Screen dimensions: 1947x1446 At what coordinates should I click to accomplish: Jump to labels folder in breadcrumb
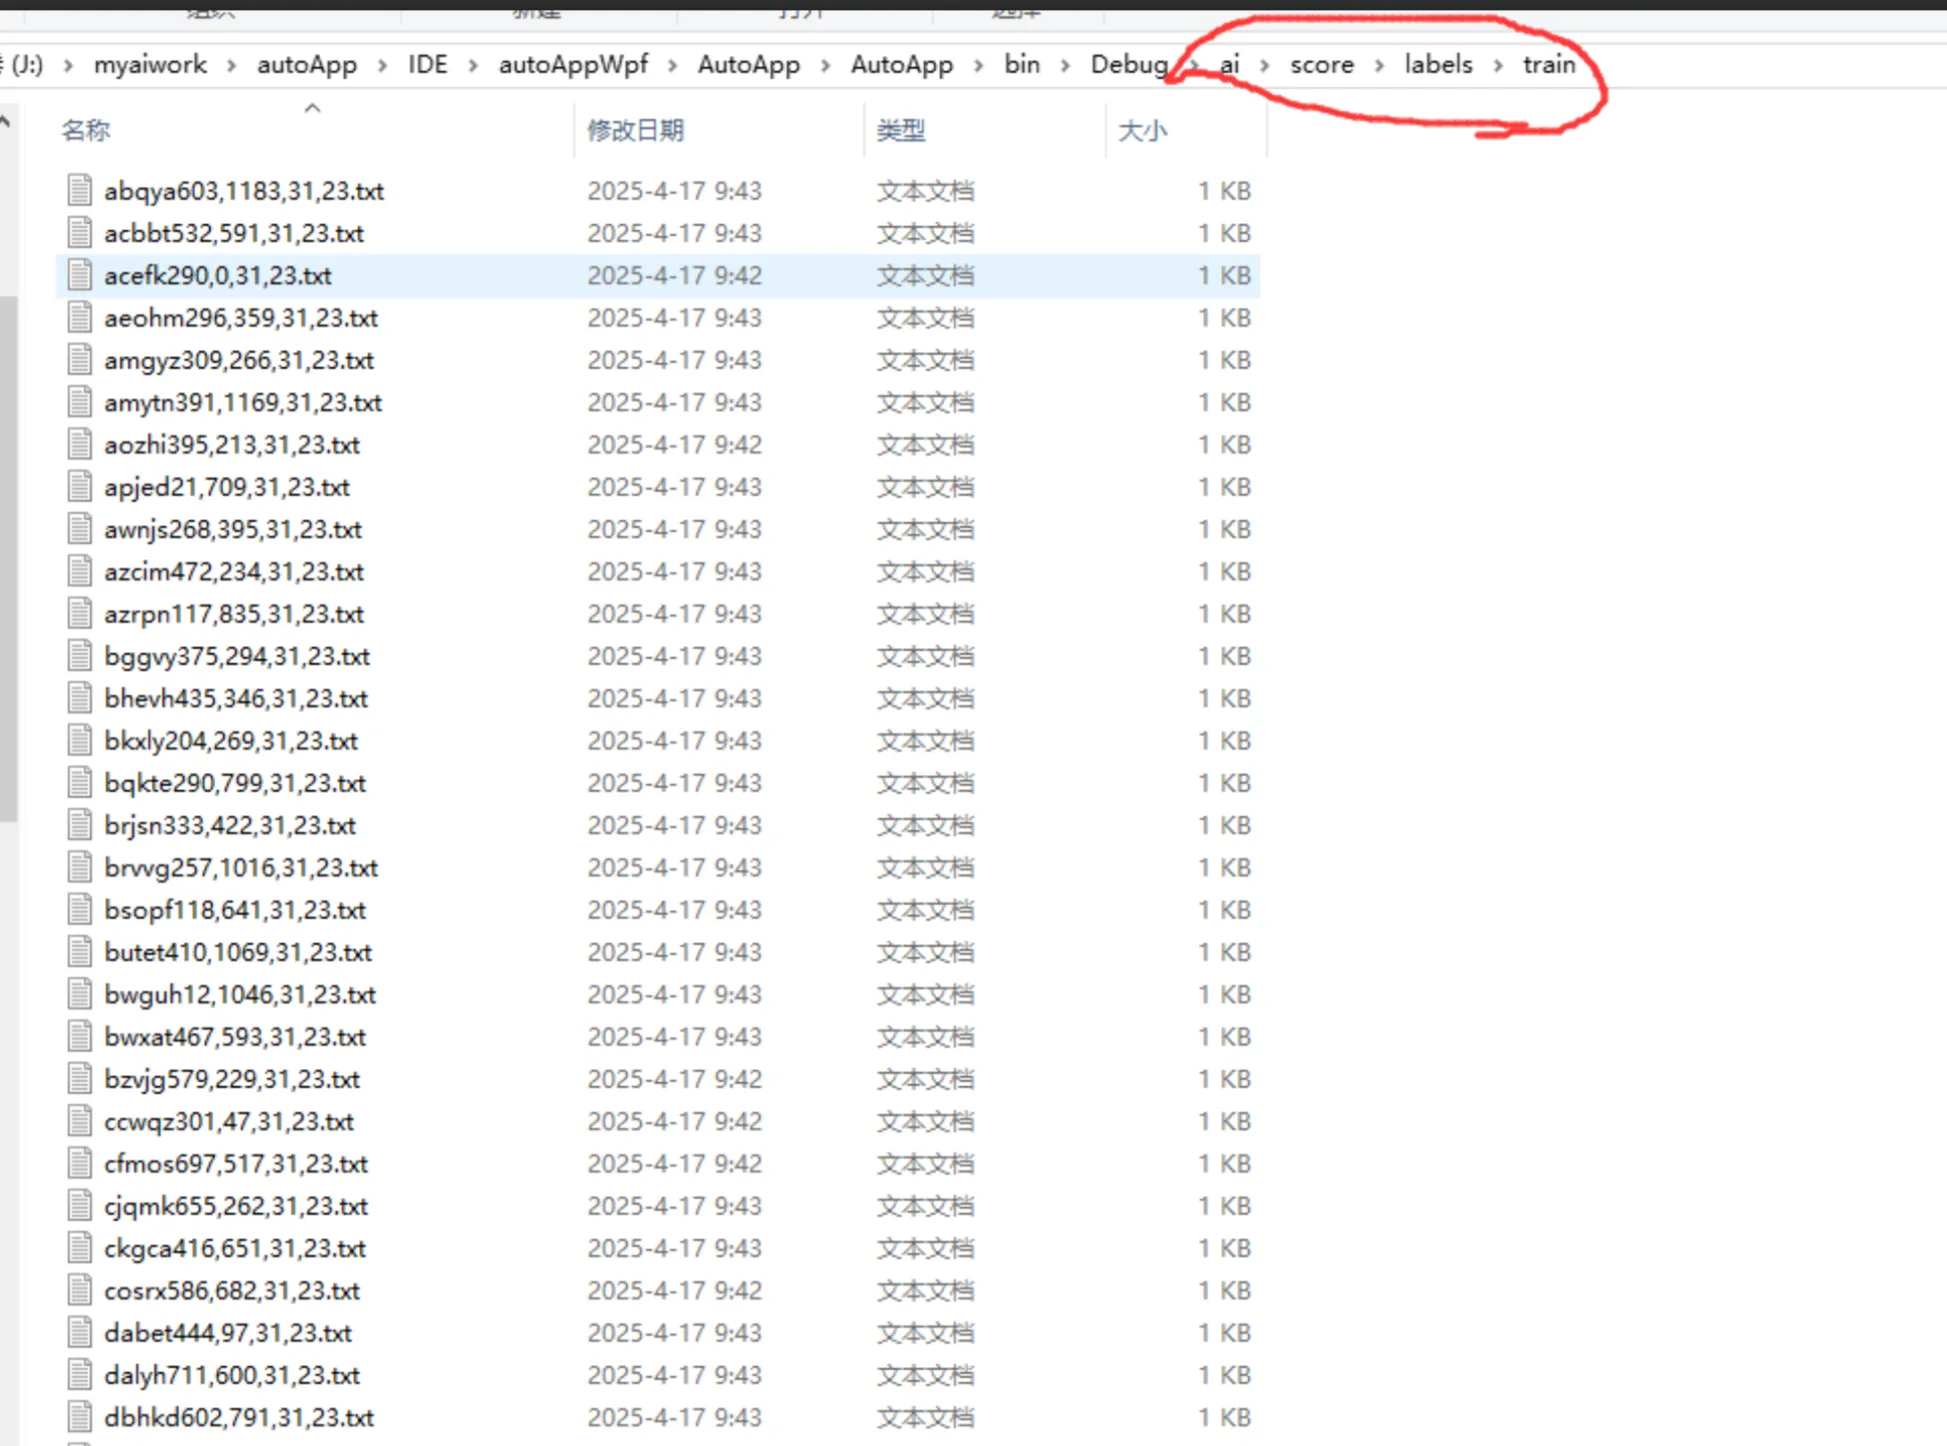1438,65
